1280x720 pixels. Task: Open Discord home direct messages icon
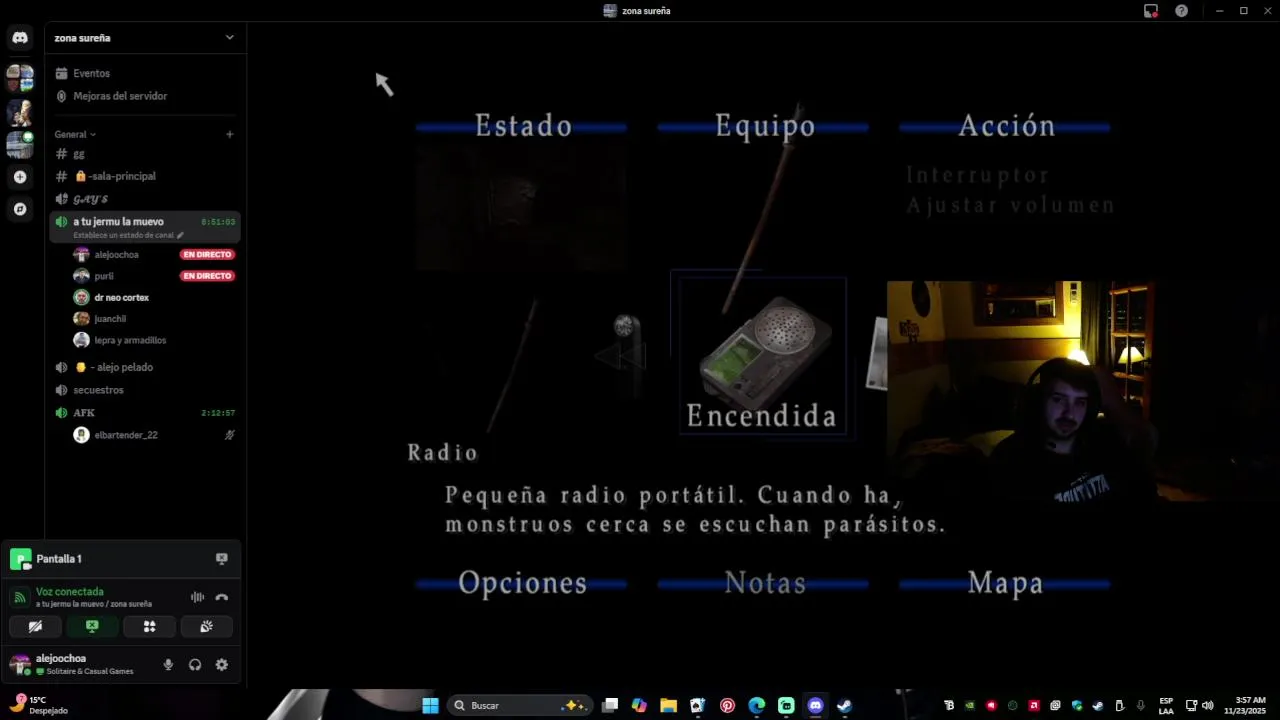pyautogui.click(x=20, y=38)
